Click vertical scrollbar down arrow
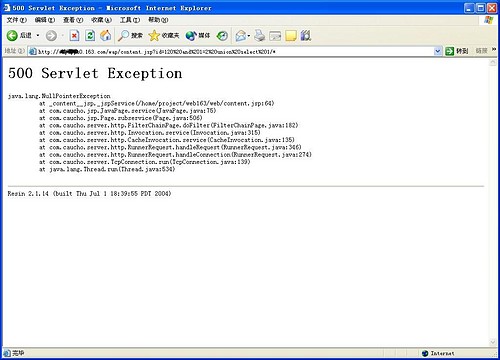Screen dimensions: 500x360 pos(493,342)
